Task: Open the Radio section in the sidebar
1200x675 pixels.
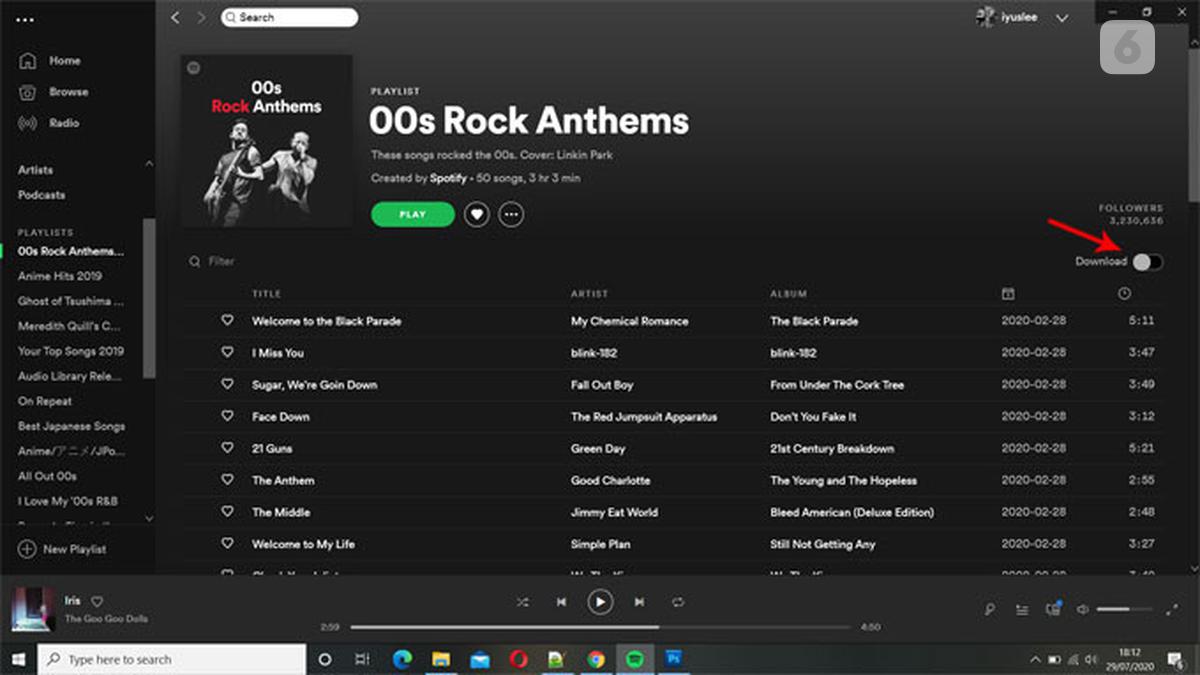Action: [x=65, y=123]
